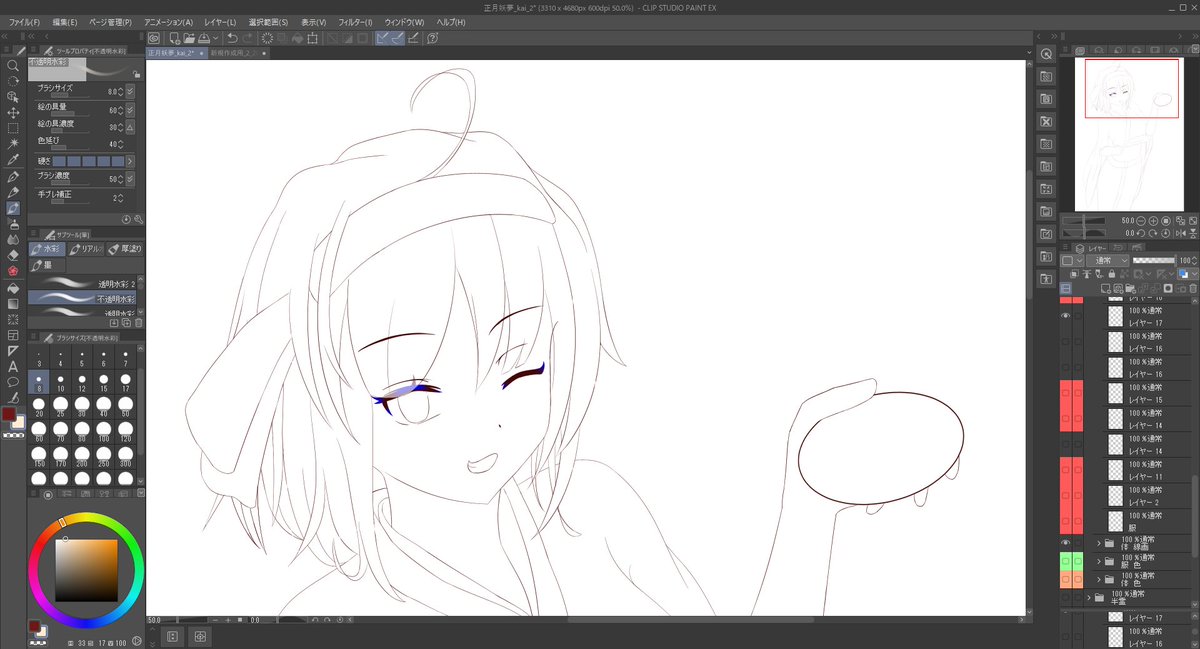Toggle visibility box of 服 色 folder
The height and width of the screenshot is (649, 1200).
1065,561
